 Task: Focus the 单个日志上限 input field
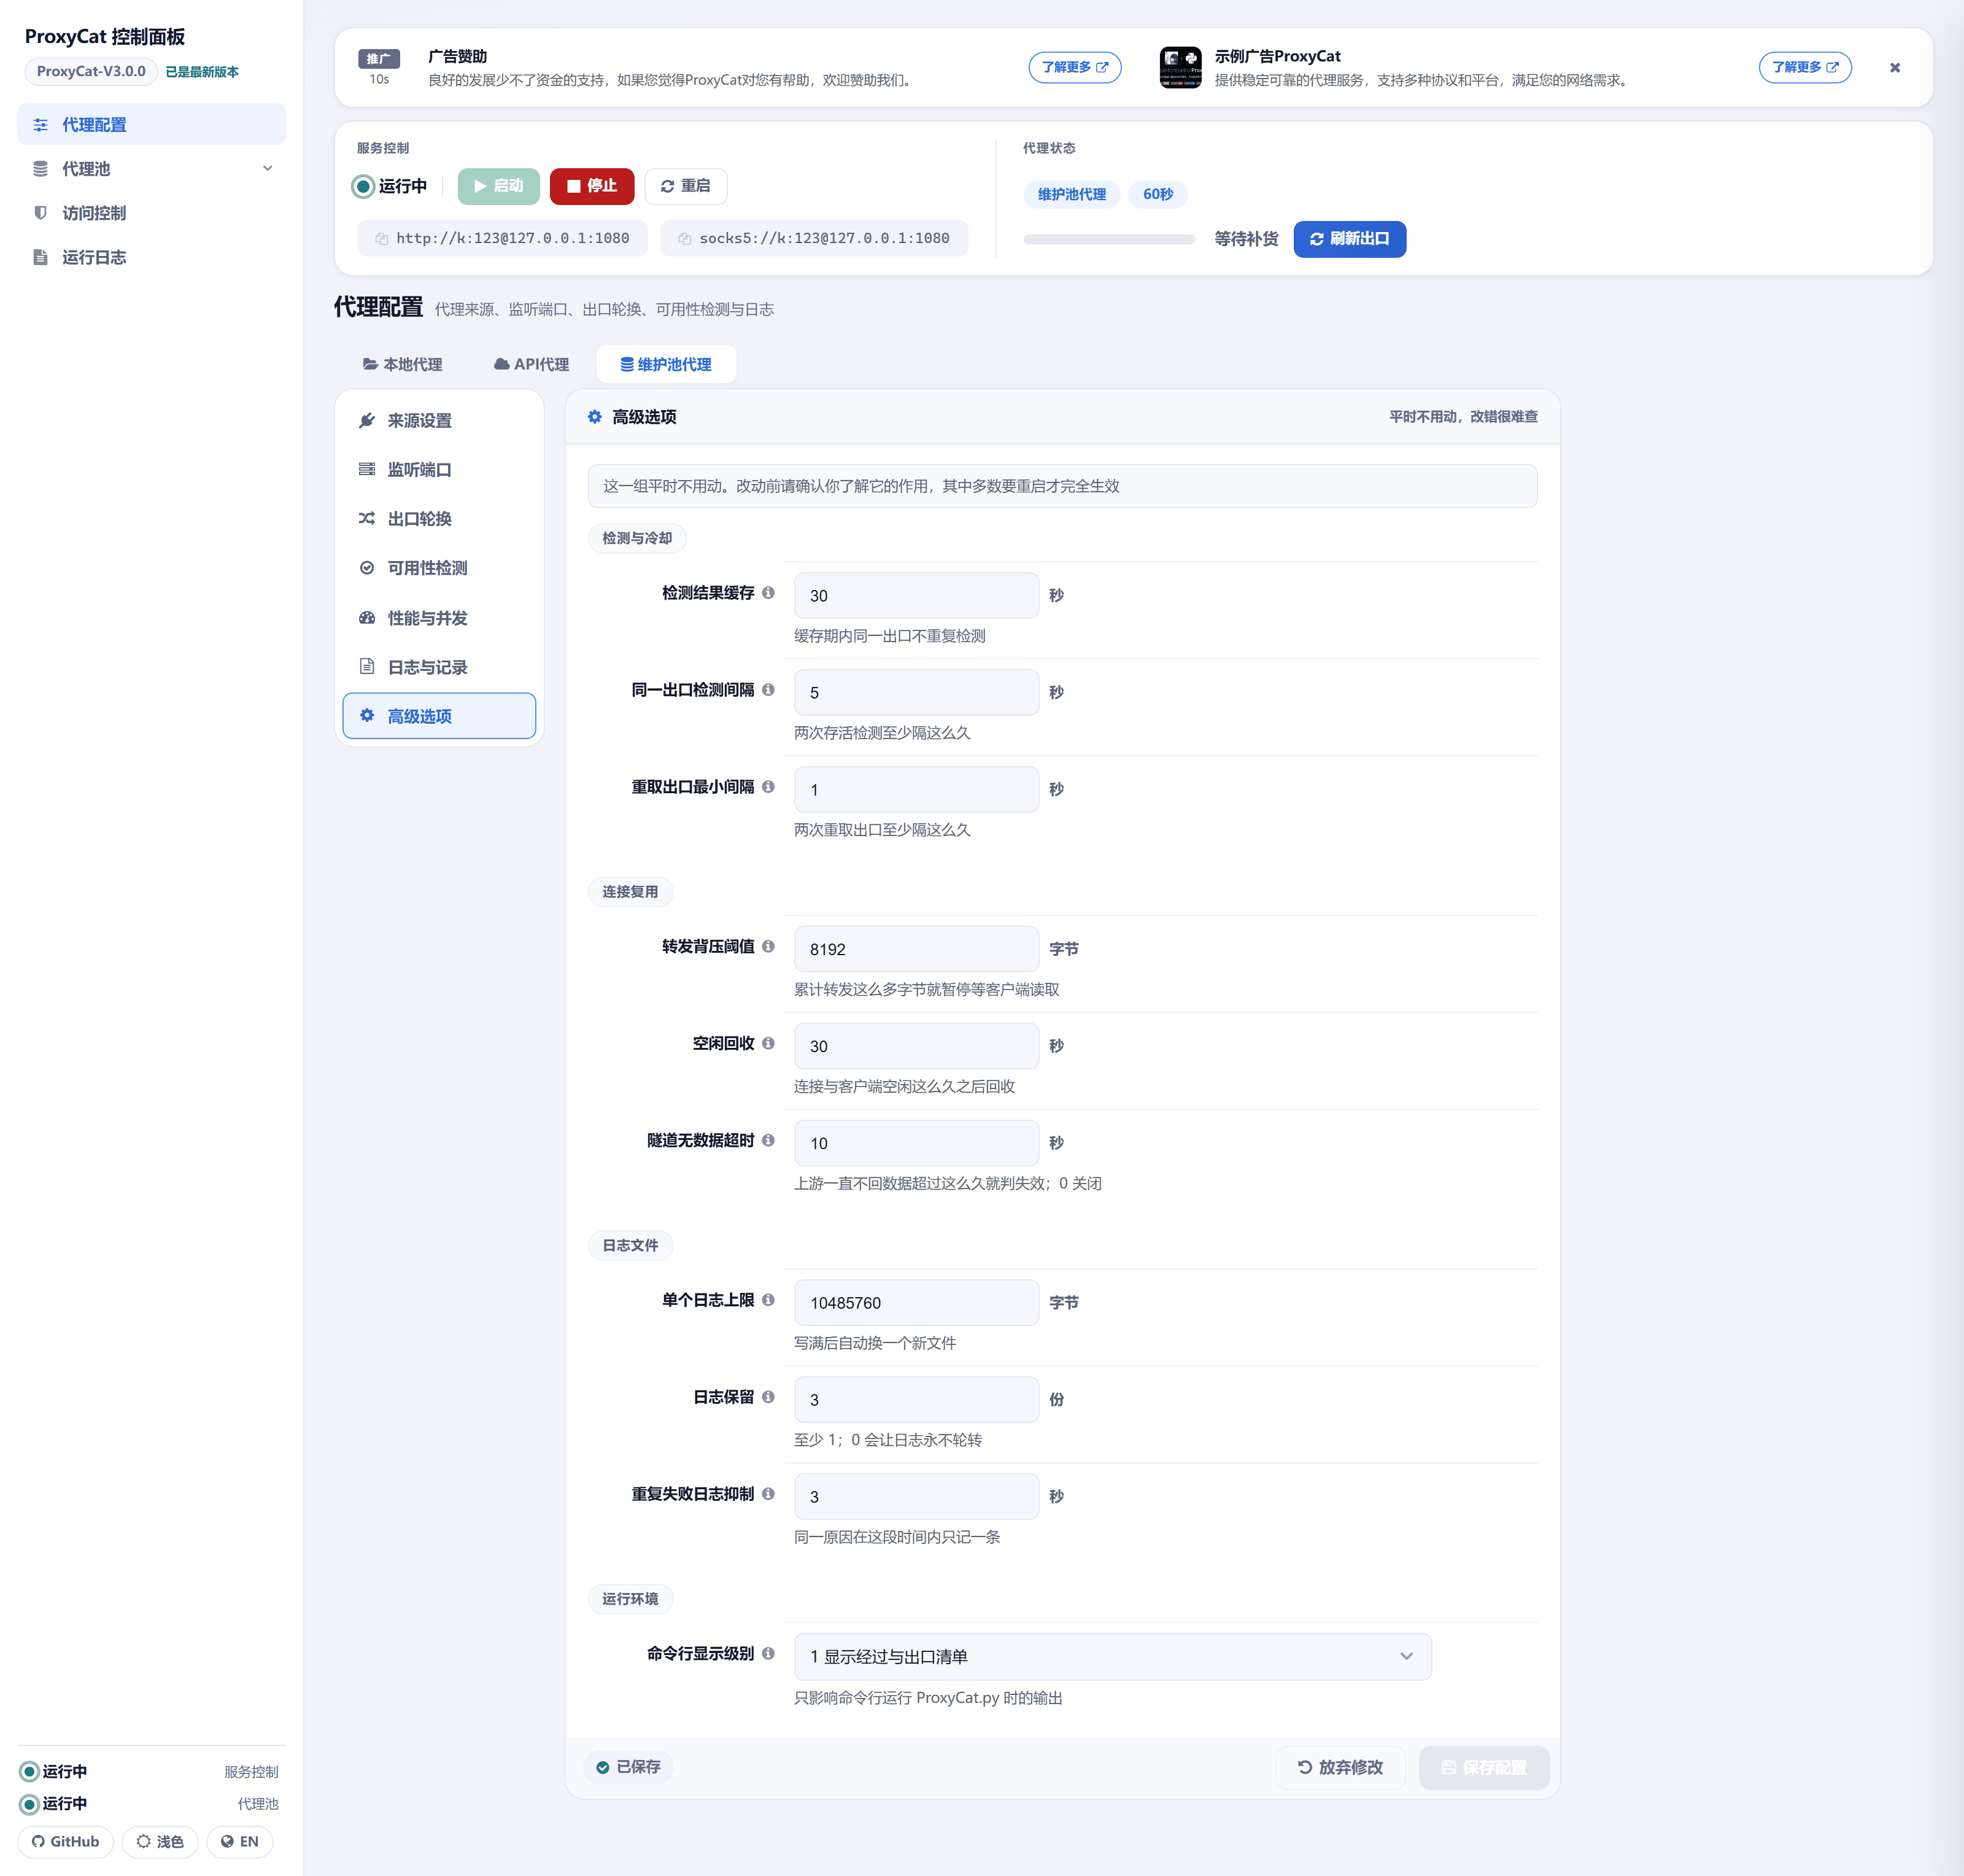916,1303
